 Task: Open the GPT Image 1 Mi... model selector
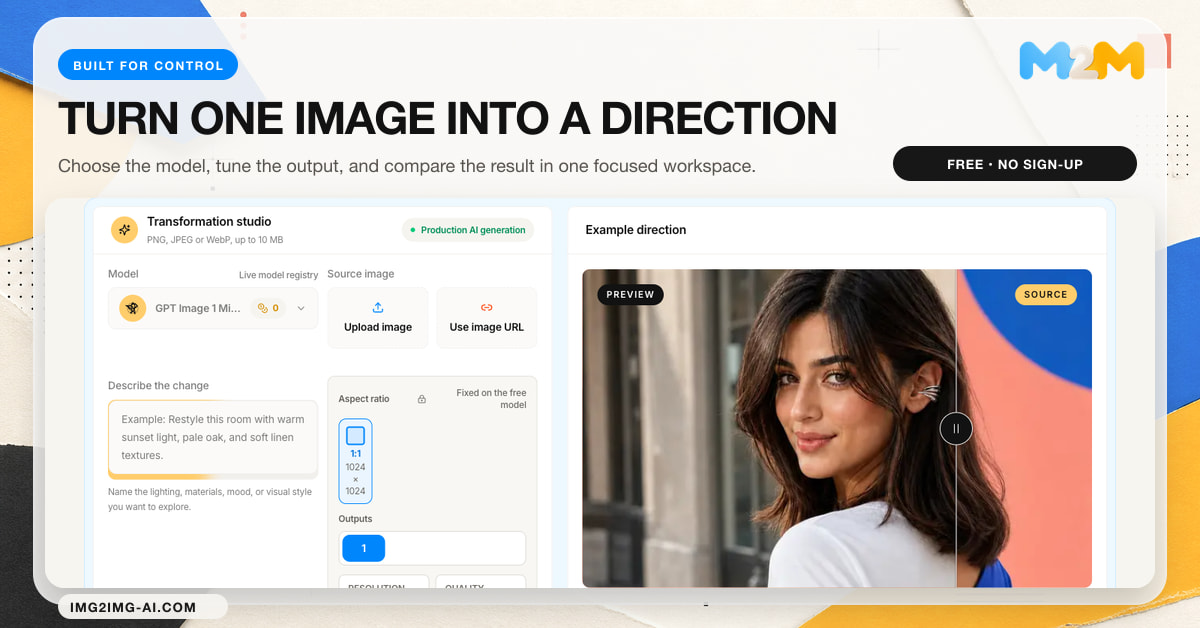coord(213,308)
